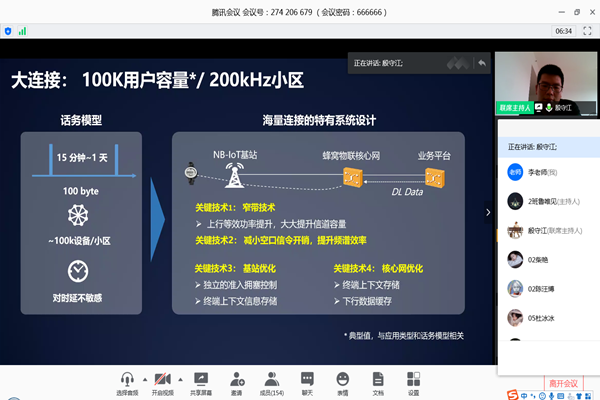Screen dimensions: 600x400
Task: Click the 离开会议 leave meeting button
Action: click(x=563, y=382)
